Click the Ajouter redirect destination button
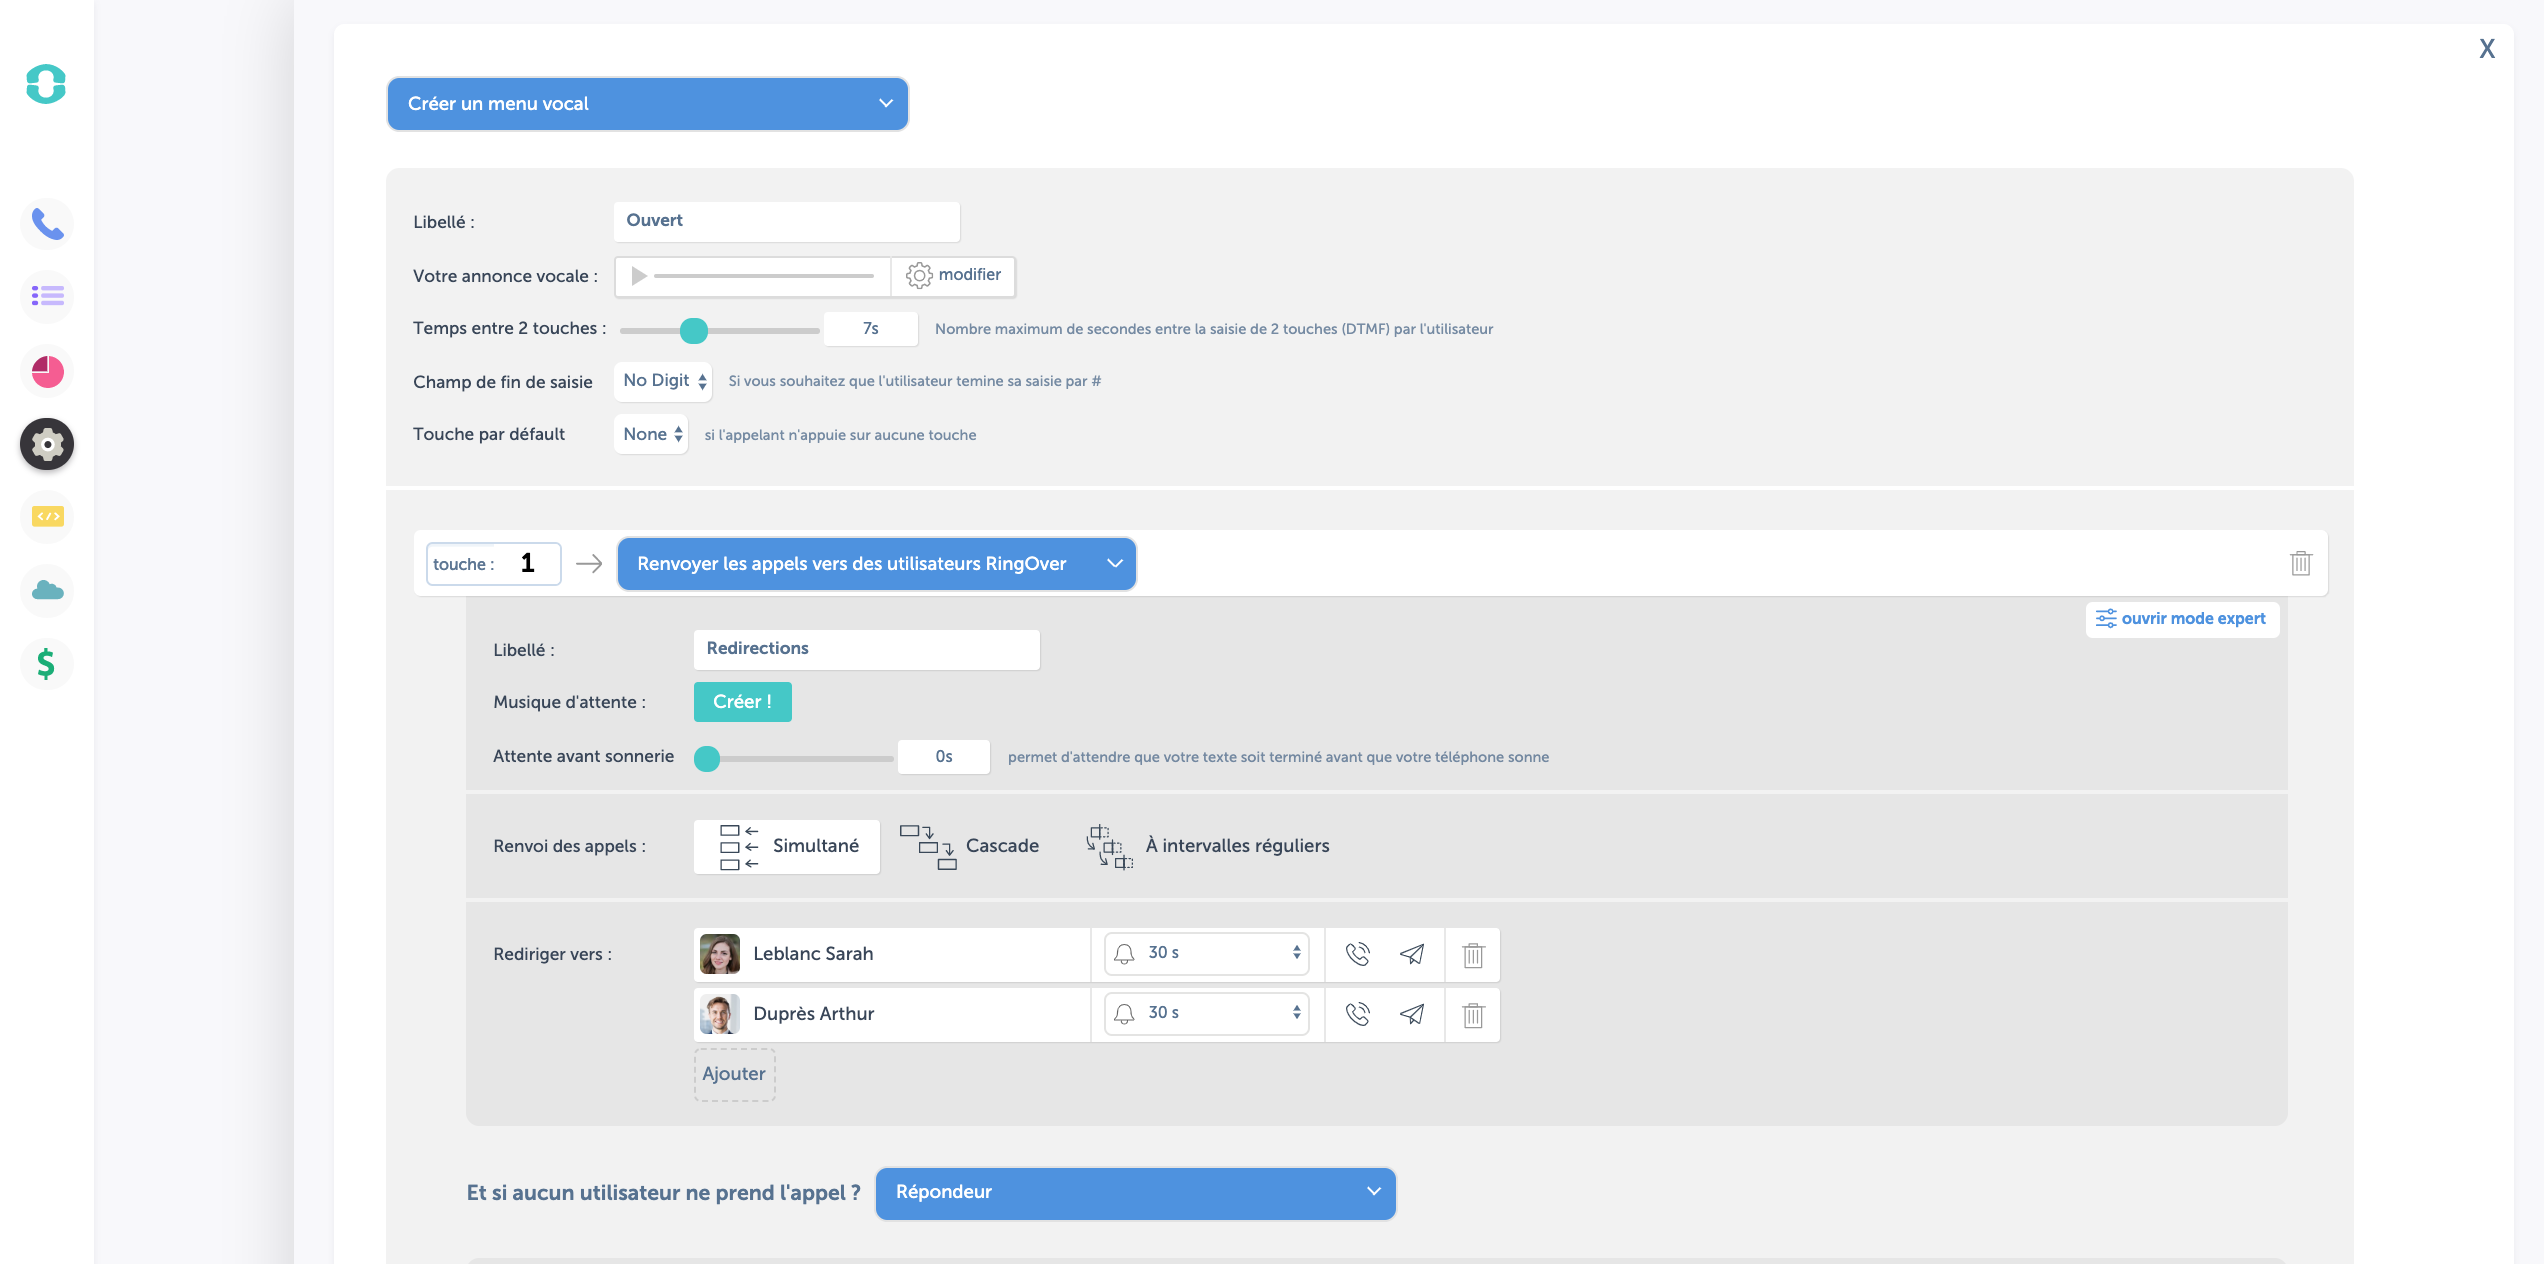 pos(735,1073)
